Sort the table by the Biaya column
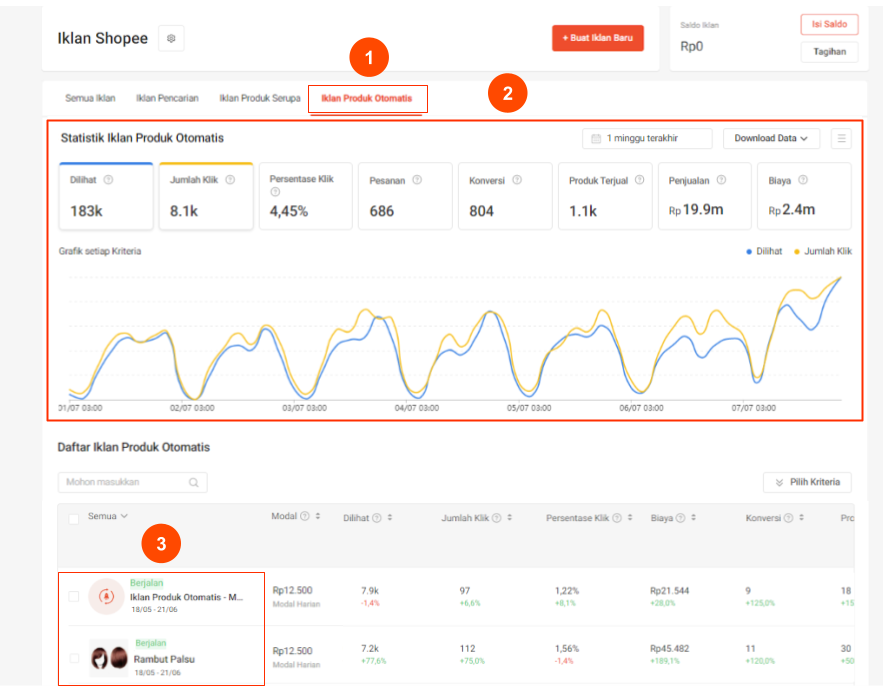Viewport: 883px width, 691px height. [694, 518]
